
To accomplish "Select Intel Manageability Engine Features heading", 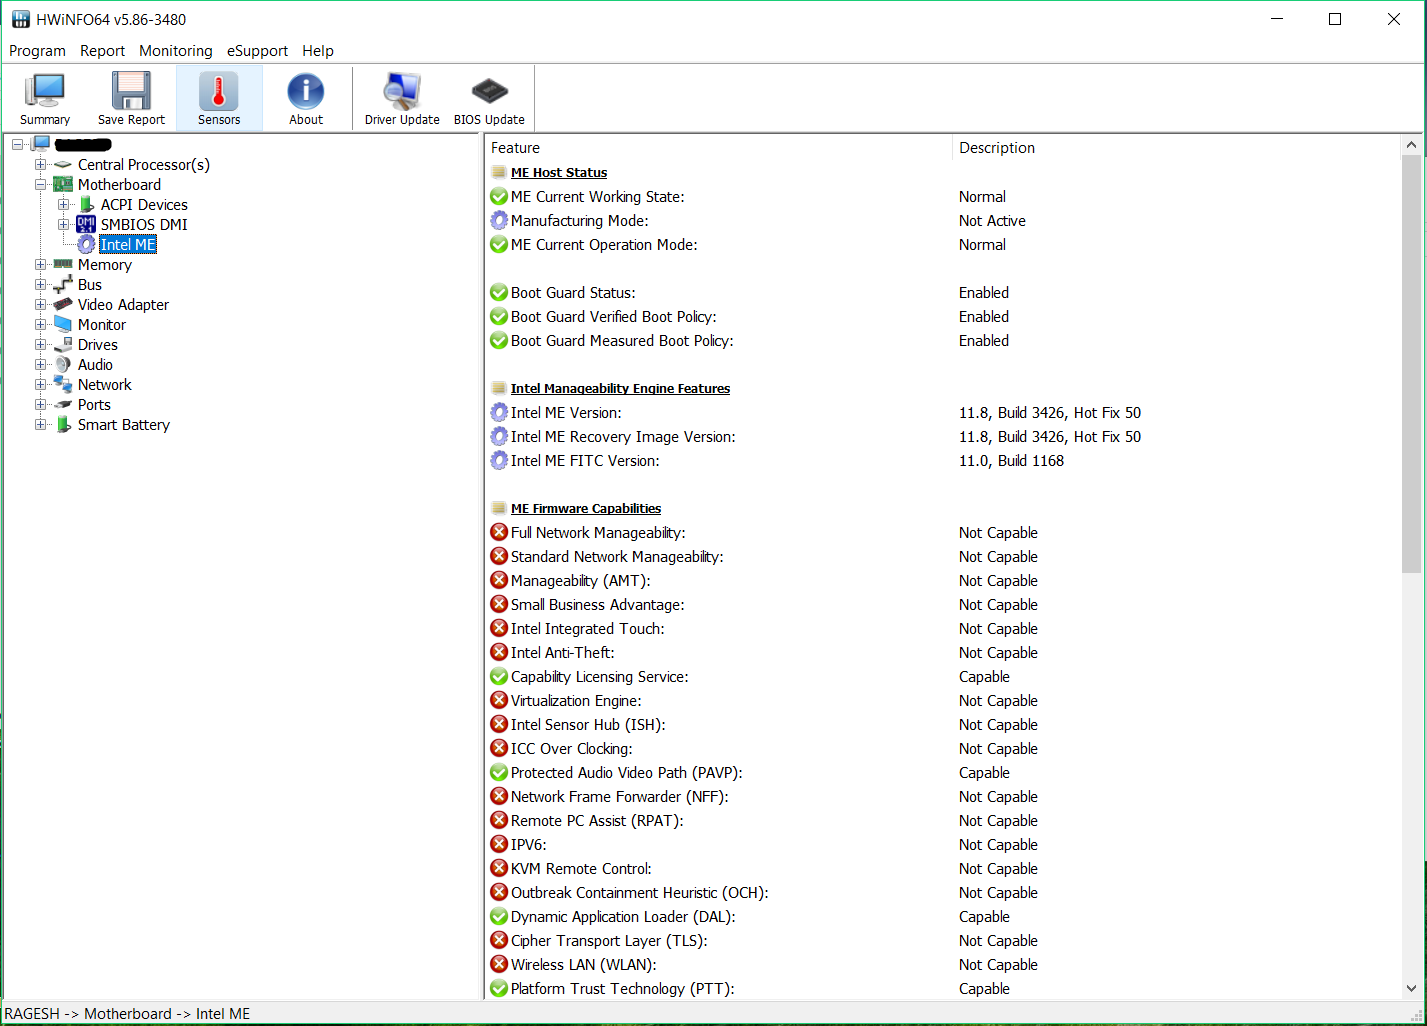I will click(x=620, y=389).
